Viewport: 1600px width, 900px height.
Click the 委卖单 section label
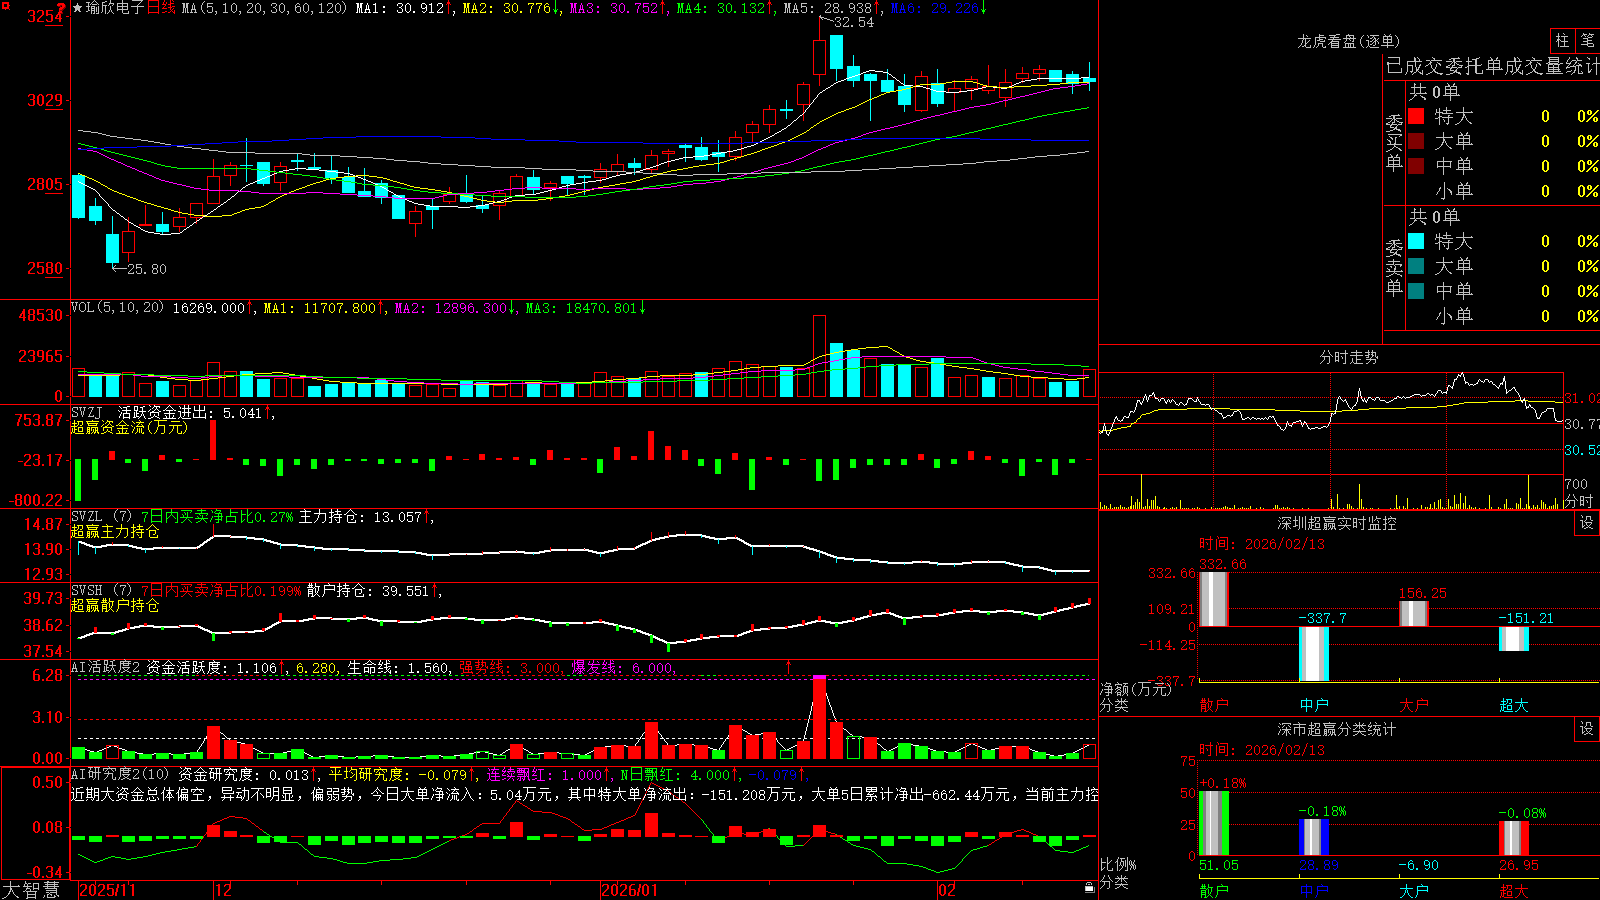pos(1394,267)
